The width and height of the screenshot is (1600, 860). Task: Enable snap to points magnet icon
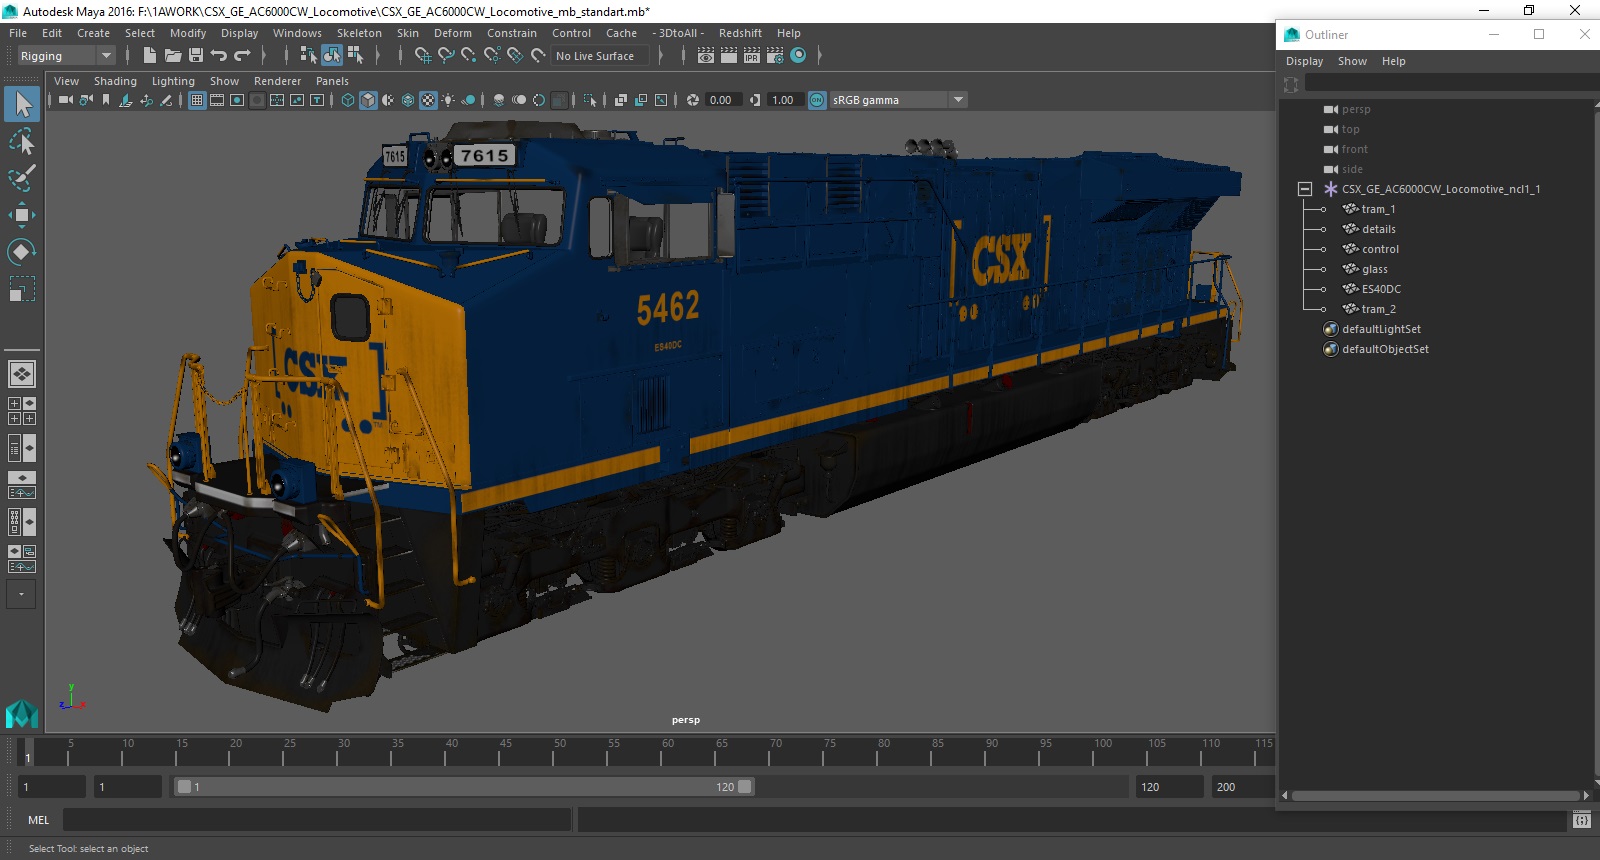[x=469, y=56]
